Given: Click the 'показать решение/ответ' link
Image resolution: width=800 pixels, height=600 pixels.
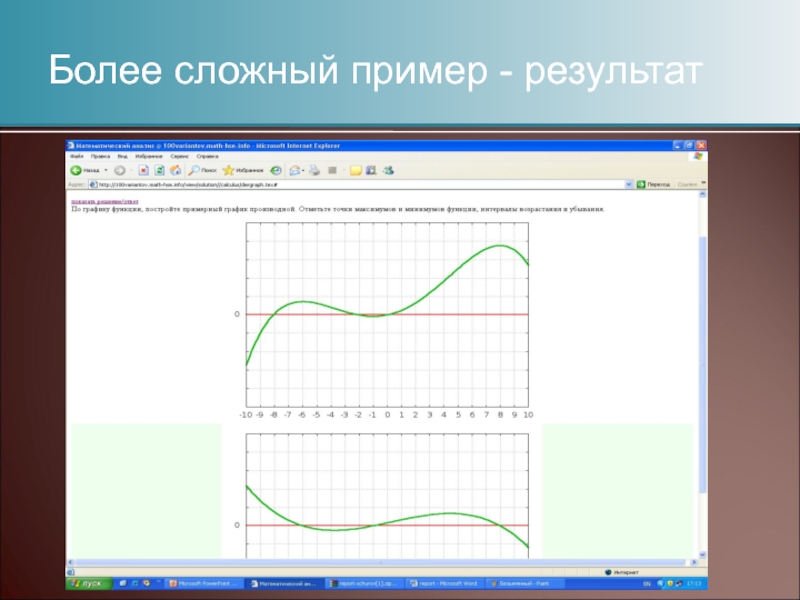Looking at the screenshot, I should click(105, 202).
